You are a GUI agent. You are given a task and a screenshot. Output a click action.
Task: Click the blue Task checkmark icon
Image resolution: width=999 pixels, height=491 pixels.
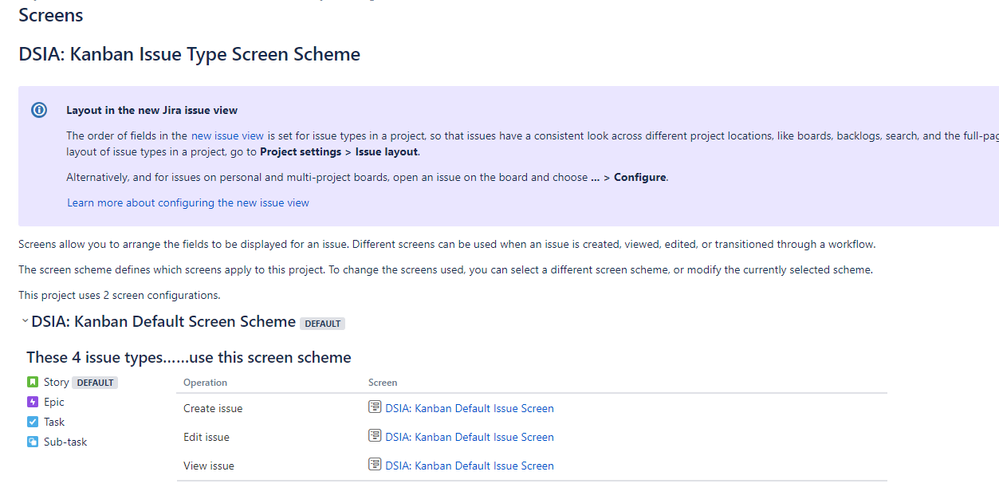[x=32, y=422]
